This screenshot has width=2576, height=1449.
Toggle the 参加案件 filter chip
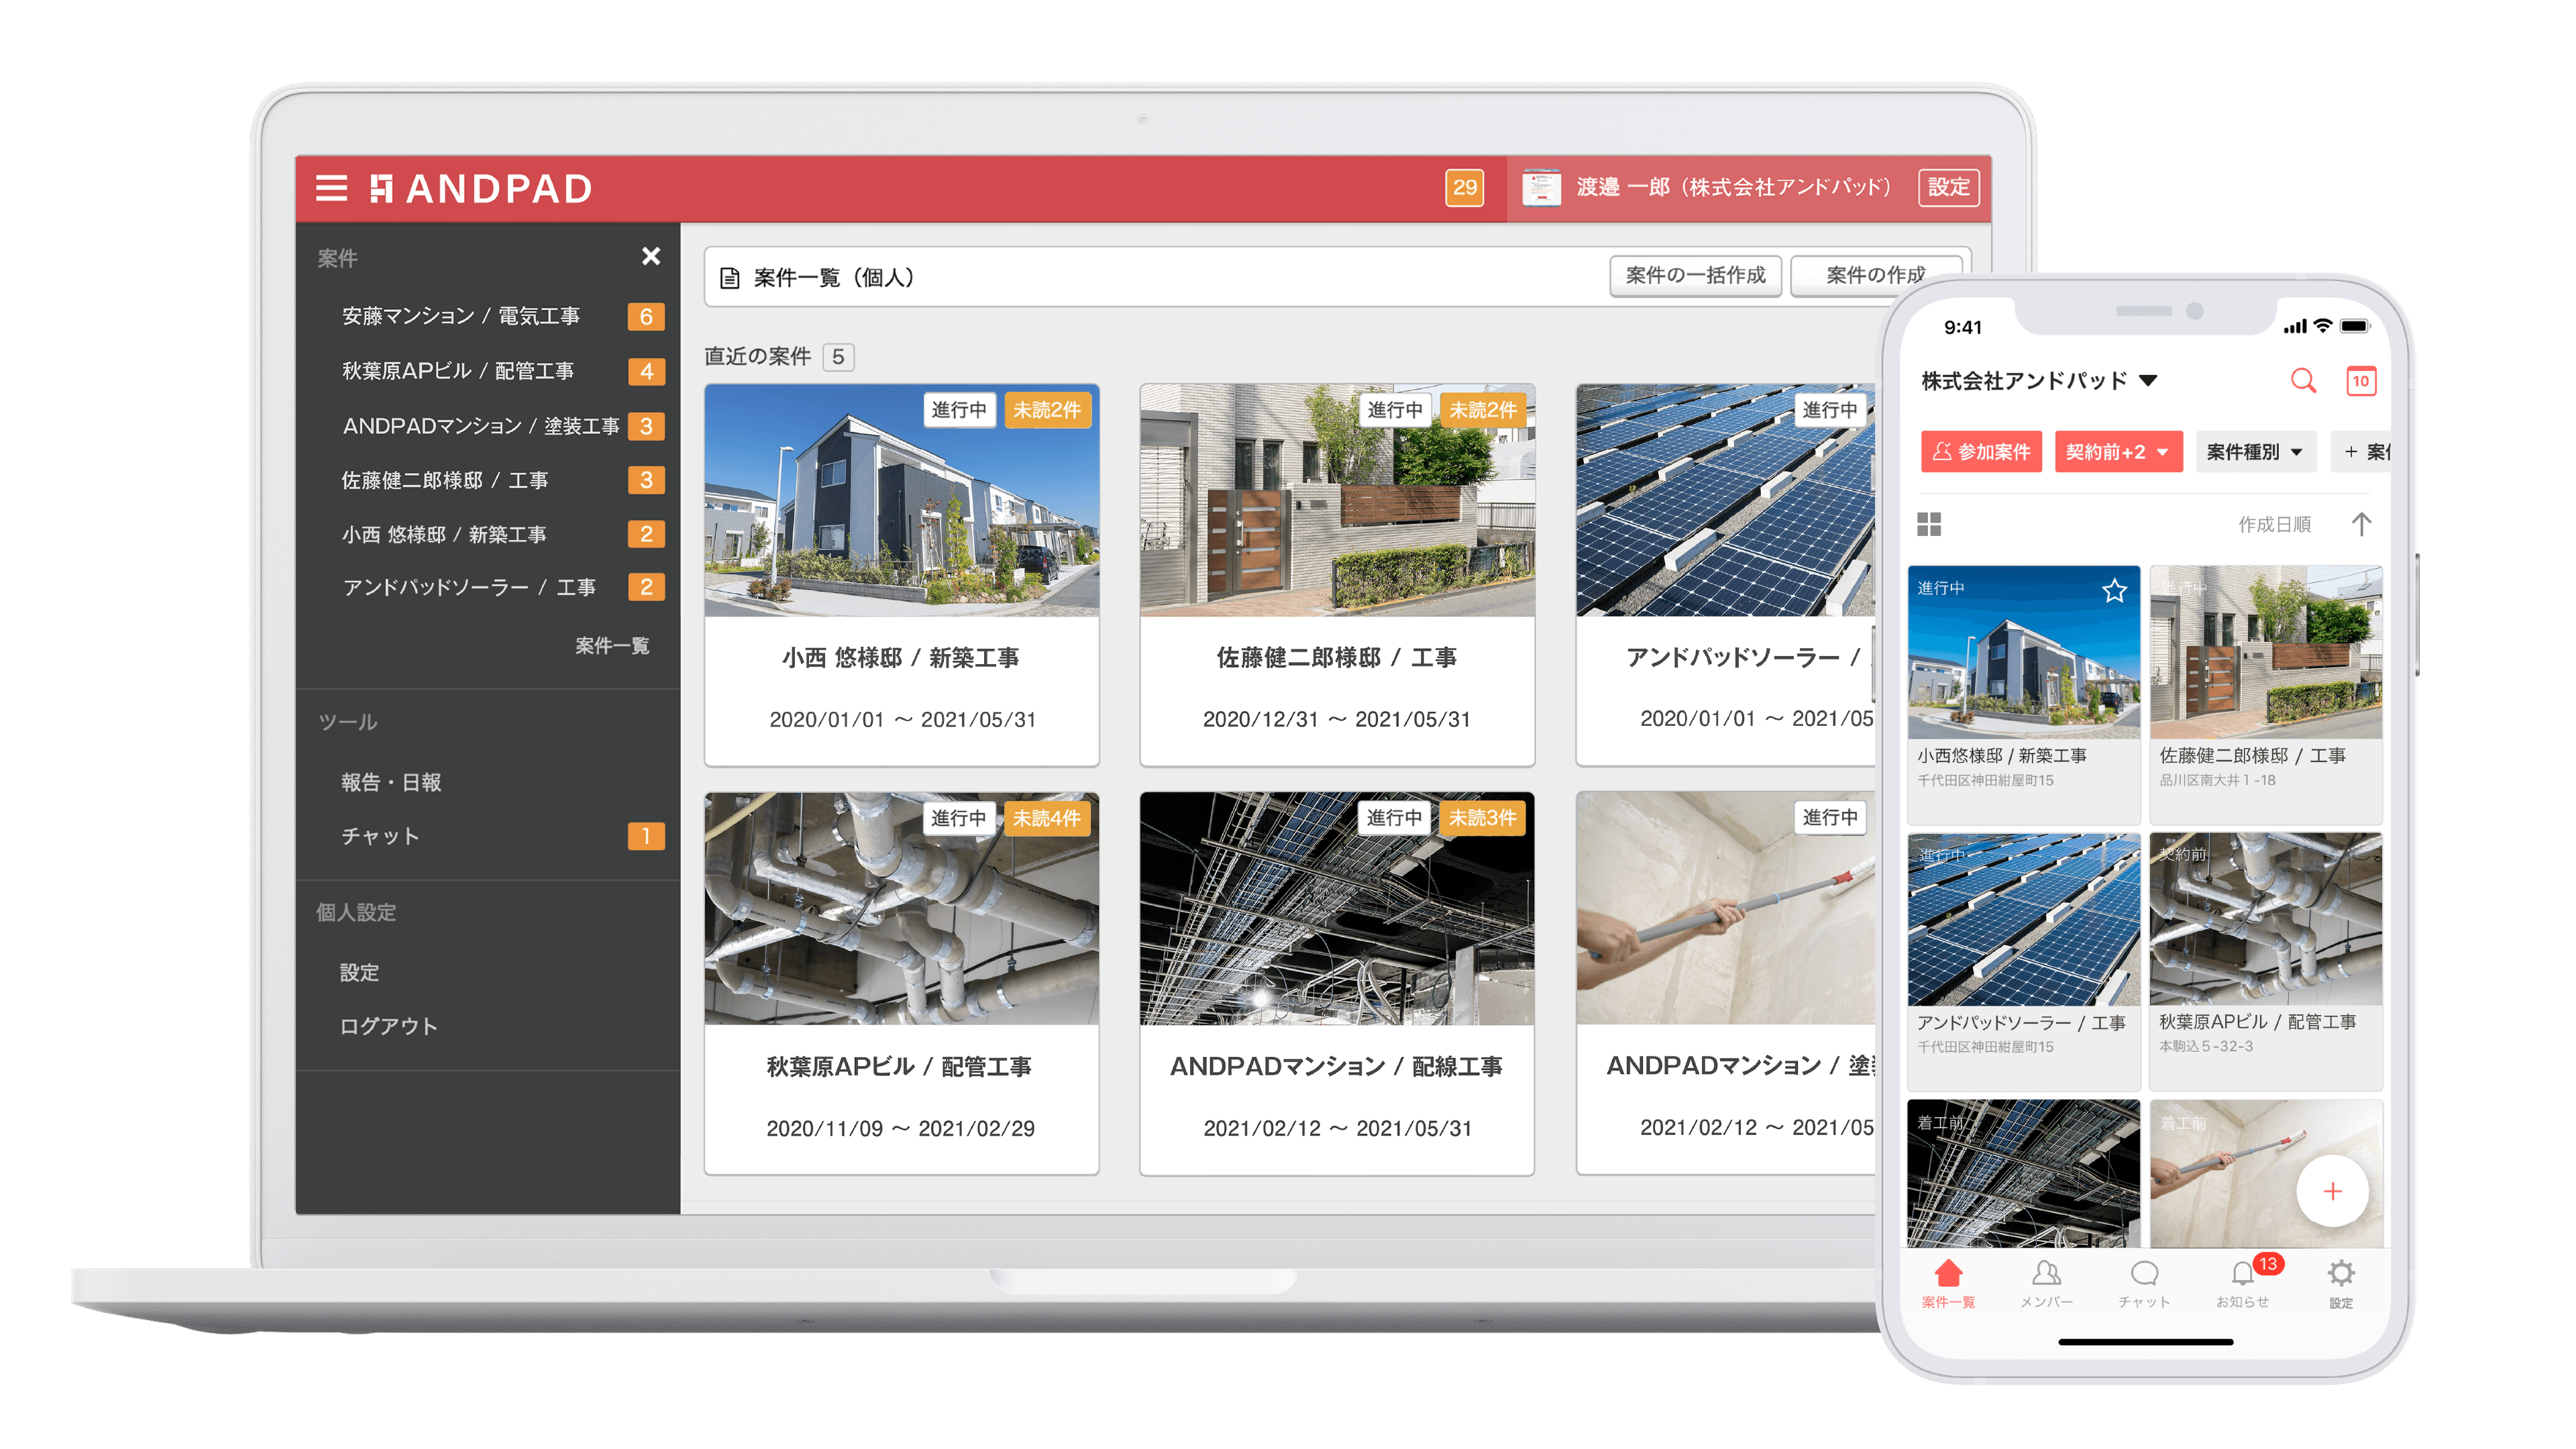coord(1981,452)
